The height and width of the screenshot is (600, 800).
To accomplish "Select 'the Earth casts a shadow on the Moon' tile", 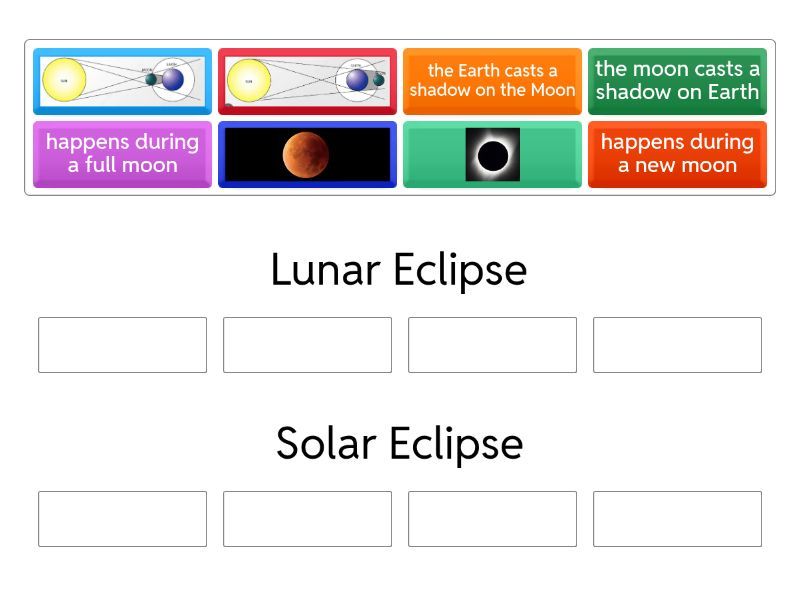I will click(492, 81).
